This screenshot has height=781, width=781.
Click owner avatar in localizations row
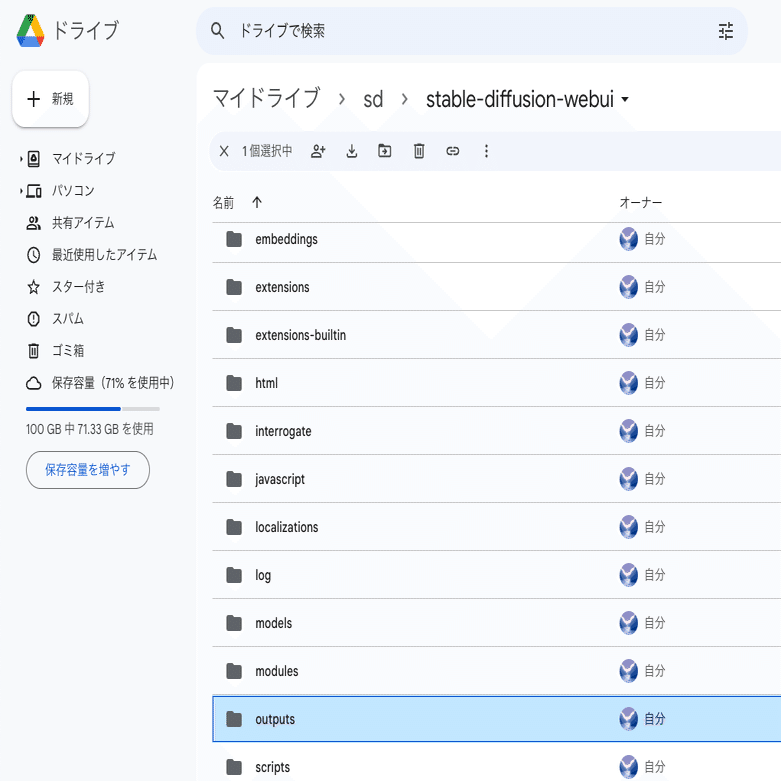(x=629, y=527)
